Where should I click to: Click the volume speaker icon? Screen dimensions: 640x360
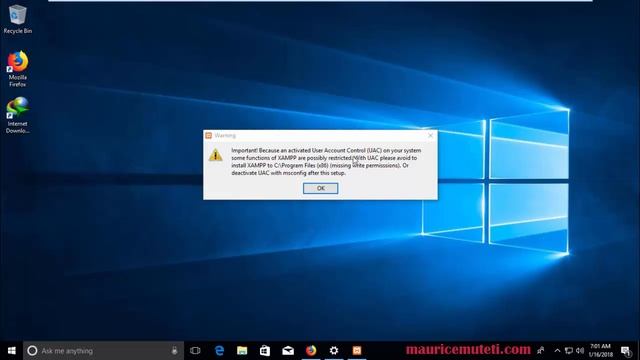(580, 351)
